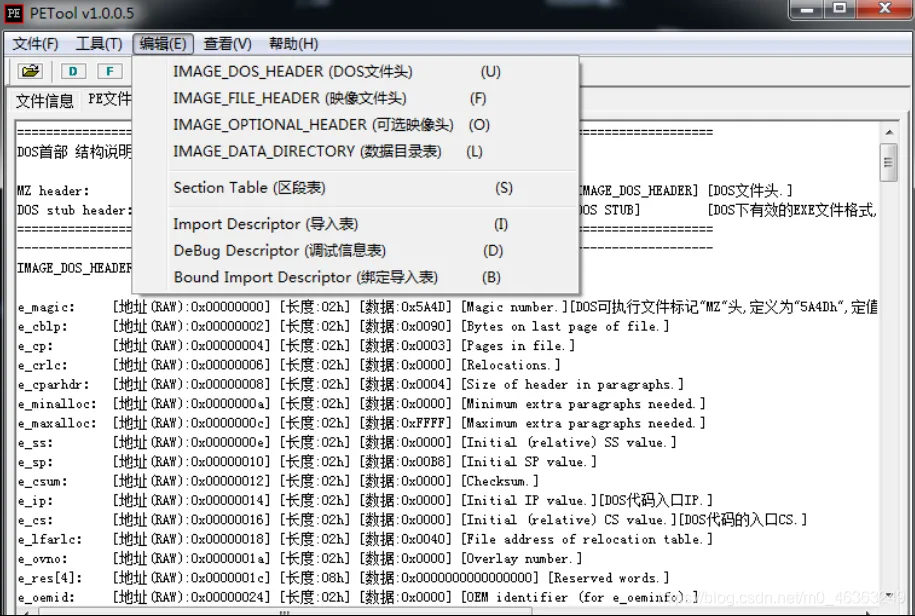Switch to the 文件信息 tab
915x616 pixels.
point(44,101)
